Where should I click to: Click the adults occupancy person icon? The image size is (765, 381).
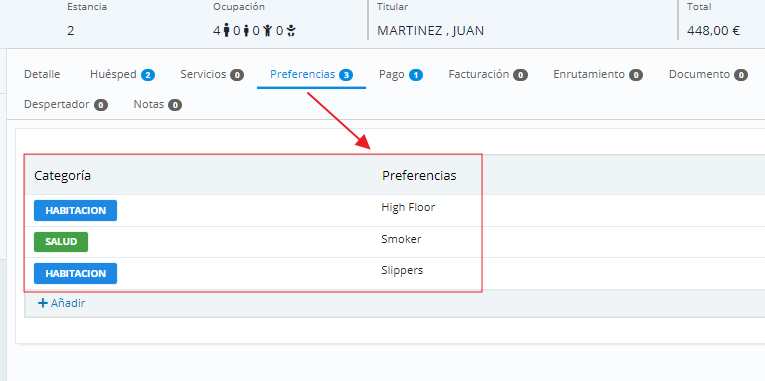click(226, 31)
